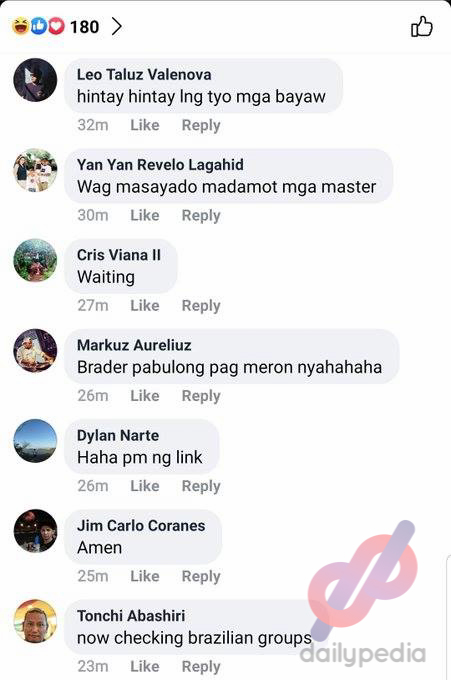Reply to Yan Yan Revelo Lagahid's comment
Image resolution: width=451 pixels, height=680 pixels.
click(x=201, y=216)
